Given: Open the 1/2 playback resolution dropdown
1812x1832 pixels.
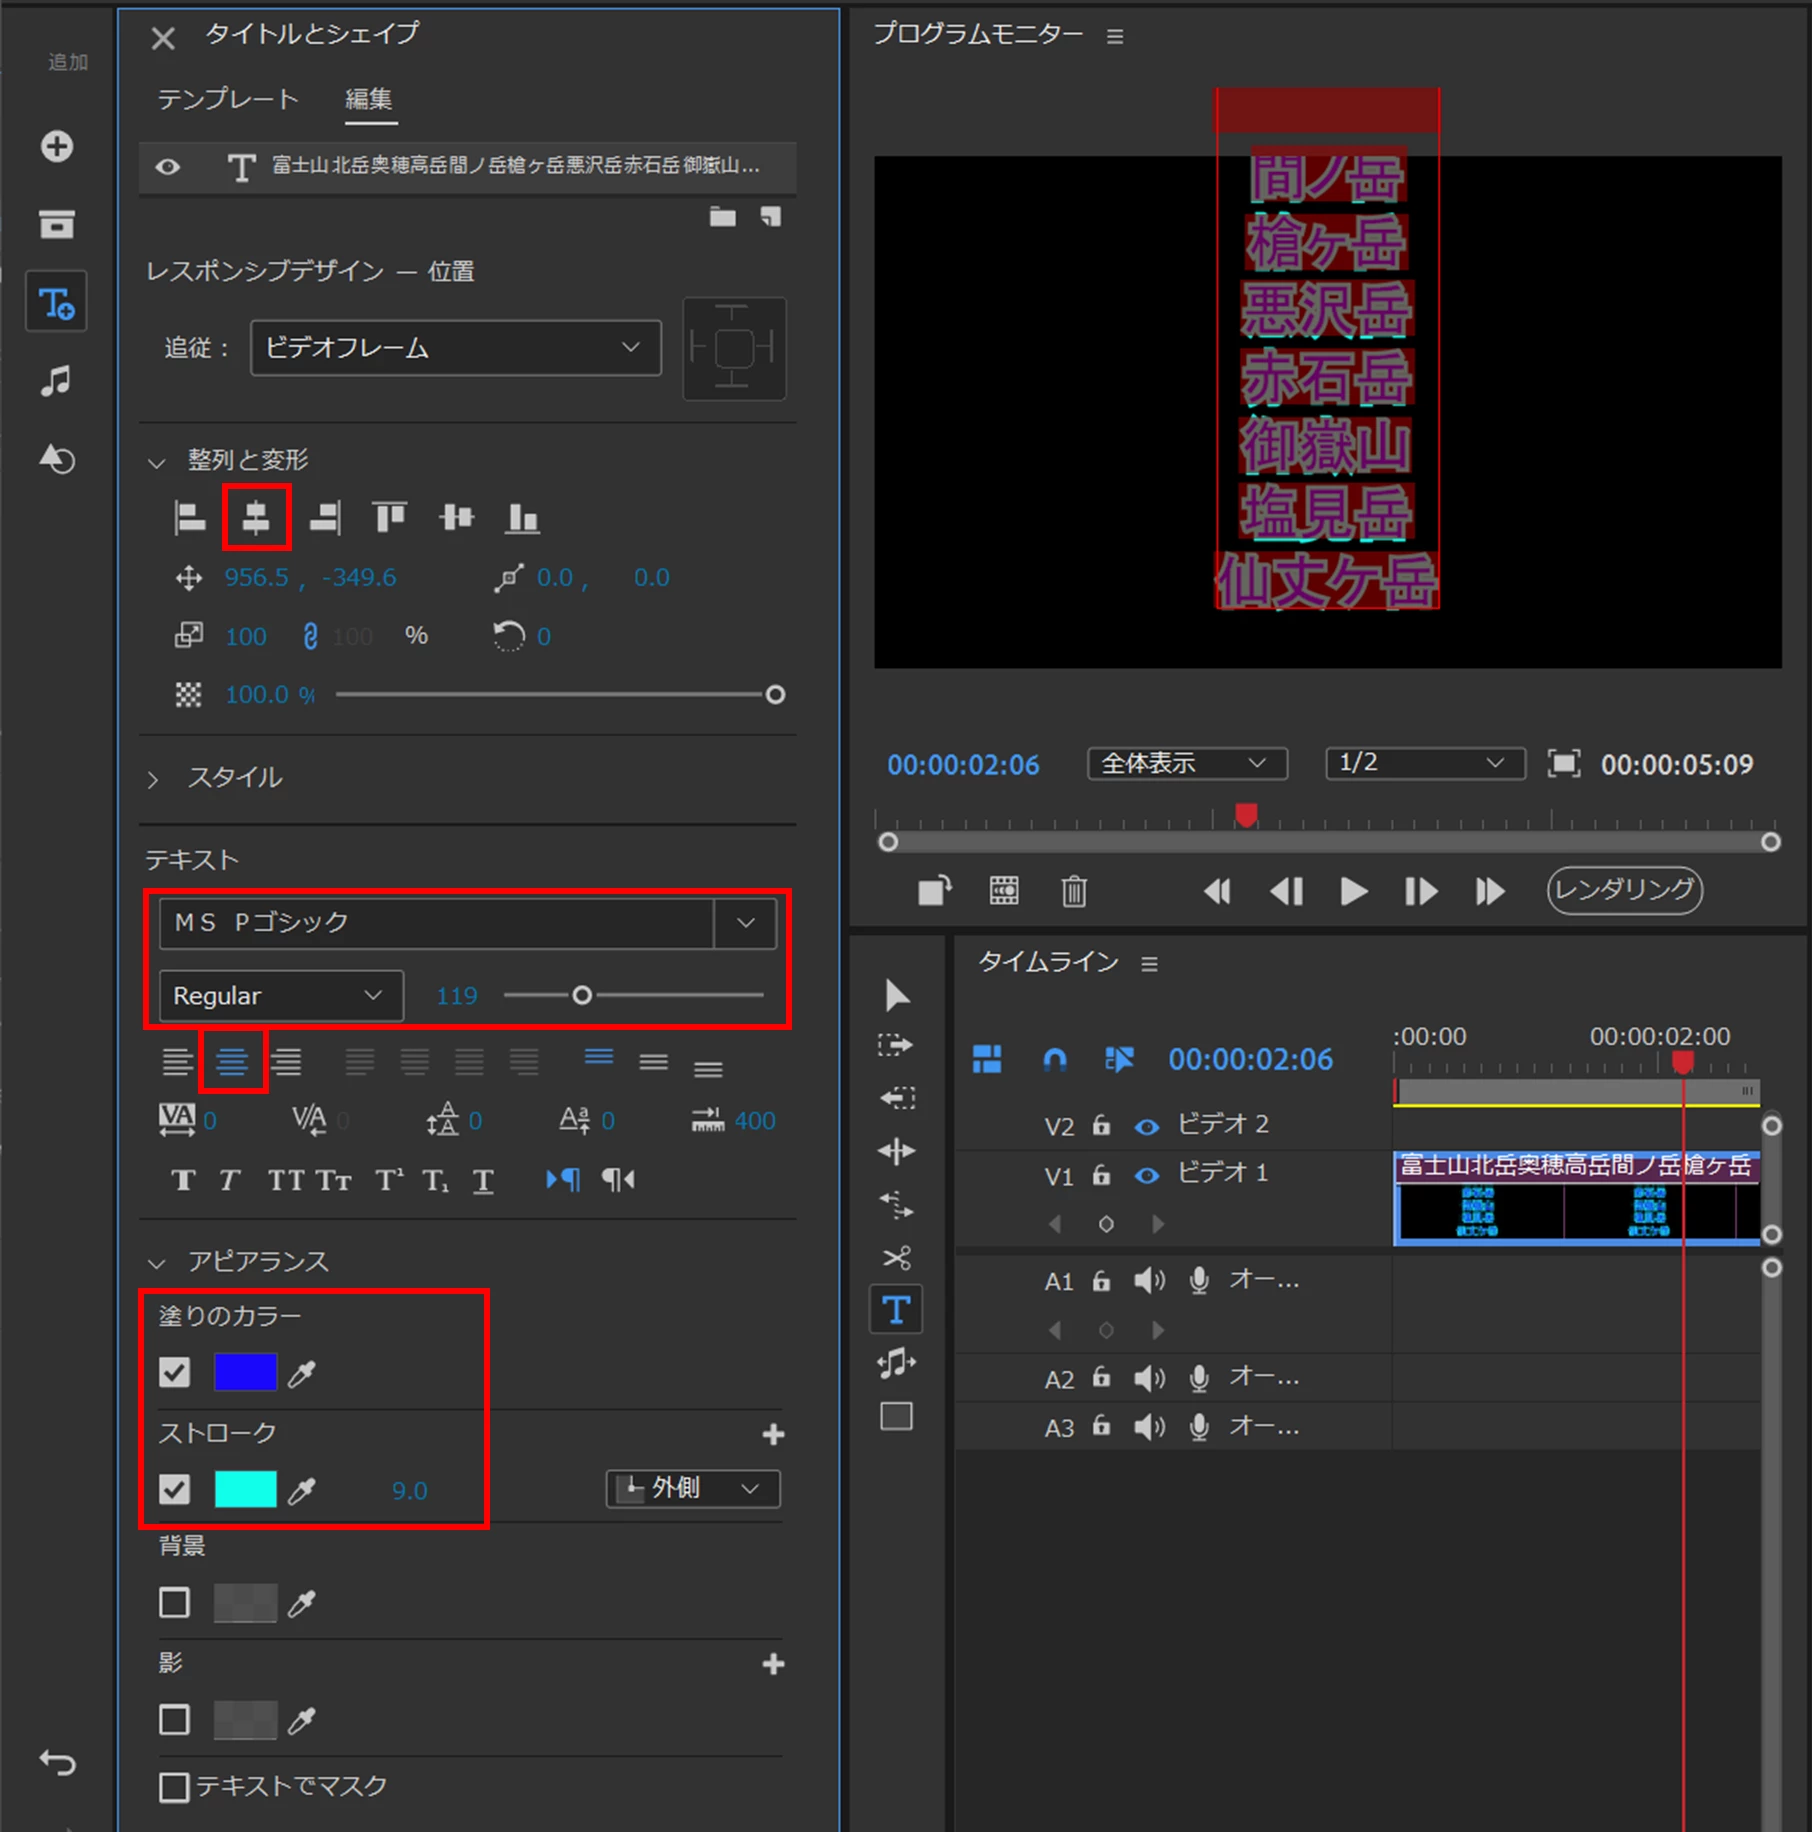Looking at the screenshot, I should click(x=1425, y=764).
